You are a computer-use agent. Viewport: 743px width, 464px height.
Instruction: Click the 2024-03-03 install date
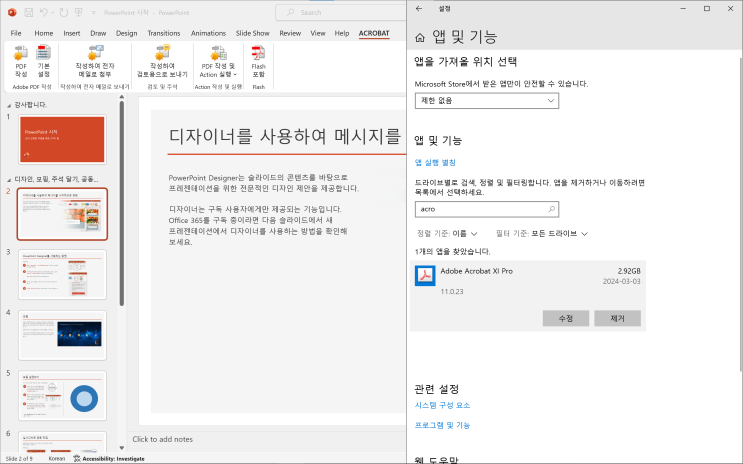click(x=622, y=282)
